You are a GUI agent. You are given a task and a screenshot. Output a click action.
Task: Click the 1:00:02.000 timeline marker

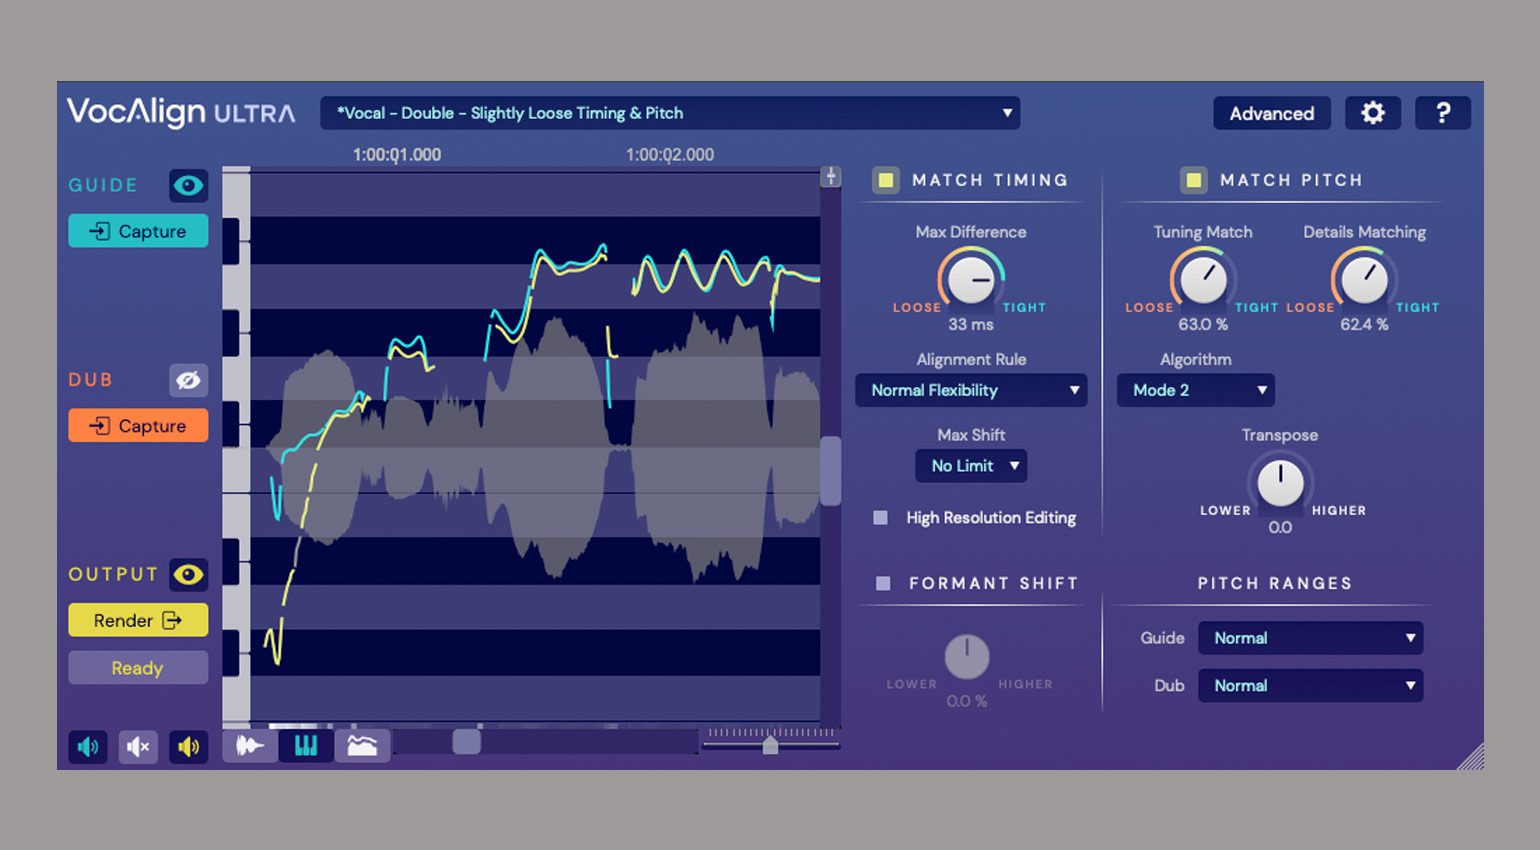click(670, 155)
